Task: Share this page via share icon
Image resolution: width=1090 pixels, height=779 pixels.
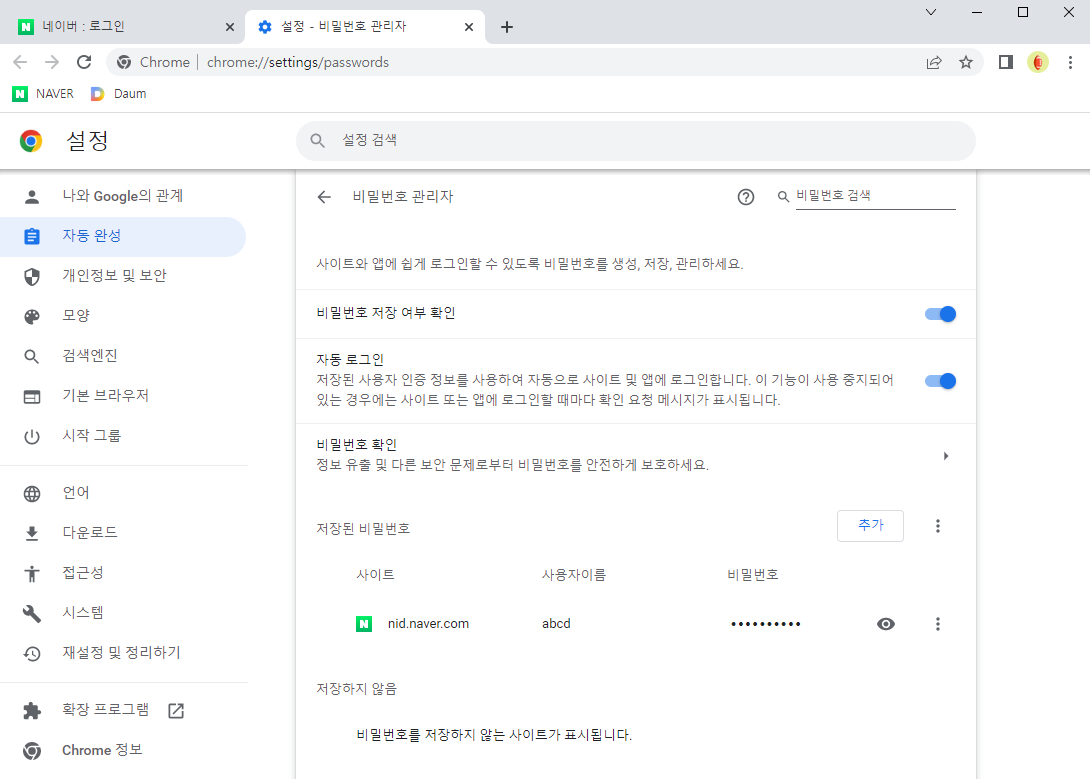Action: point(934,63)
